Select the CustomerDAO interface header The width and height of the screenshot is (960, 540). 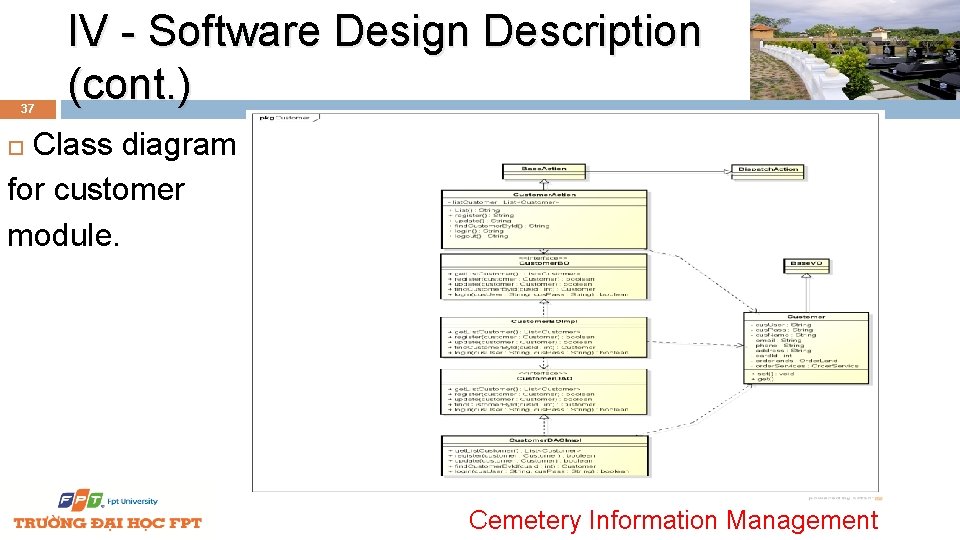coord(544,376)
